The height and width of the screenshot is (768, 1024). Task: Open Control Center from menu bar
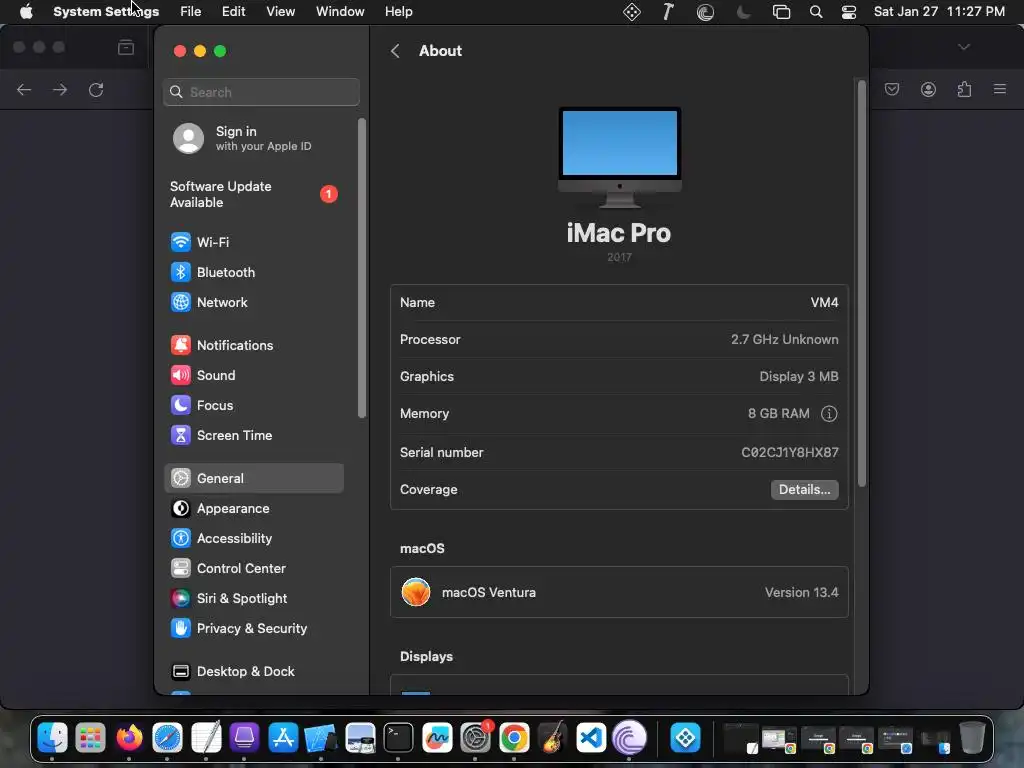848,12
